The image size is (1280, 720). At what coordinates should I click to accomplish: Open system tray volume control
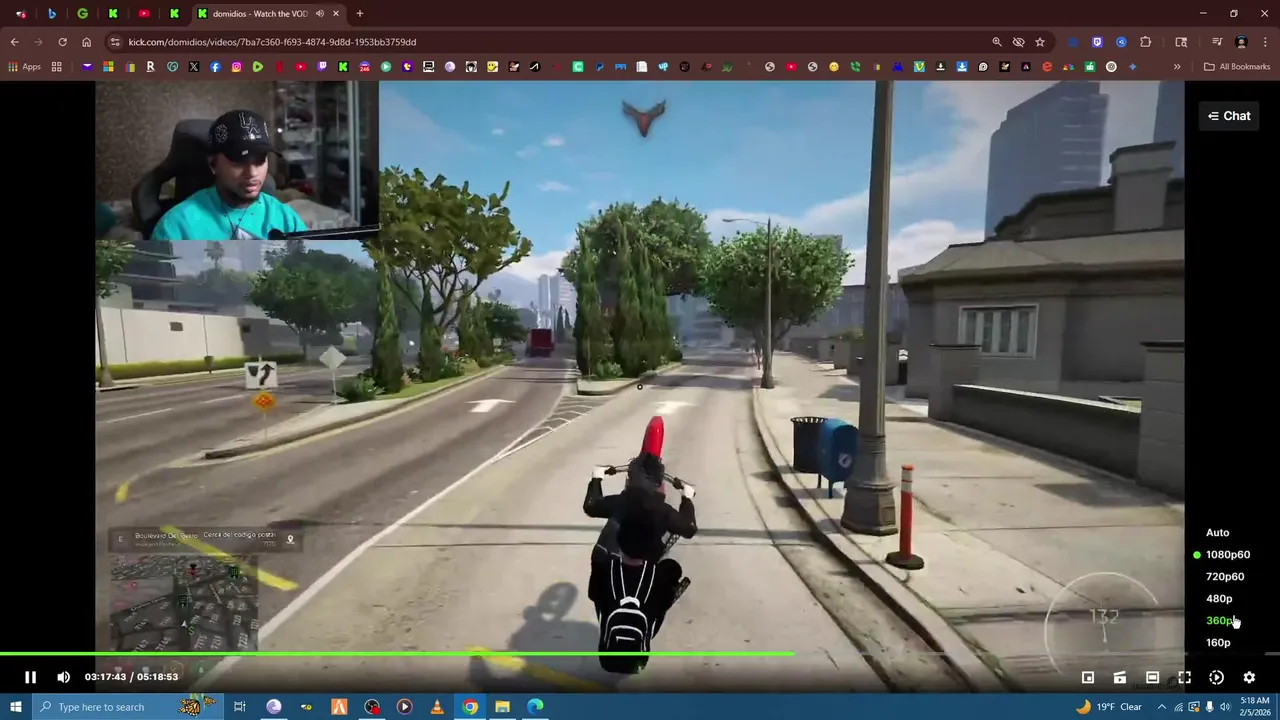point(1225,707)
